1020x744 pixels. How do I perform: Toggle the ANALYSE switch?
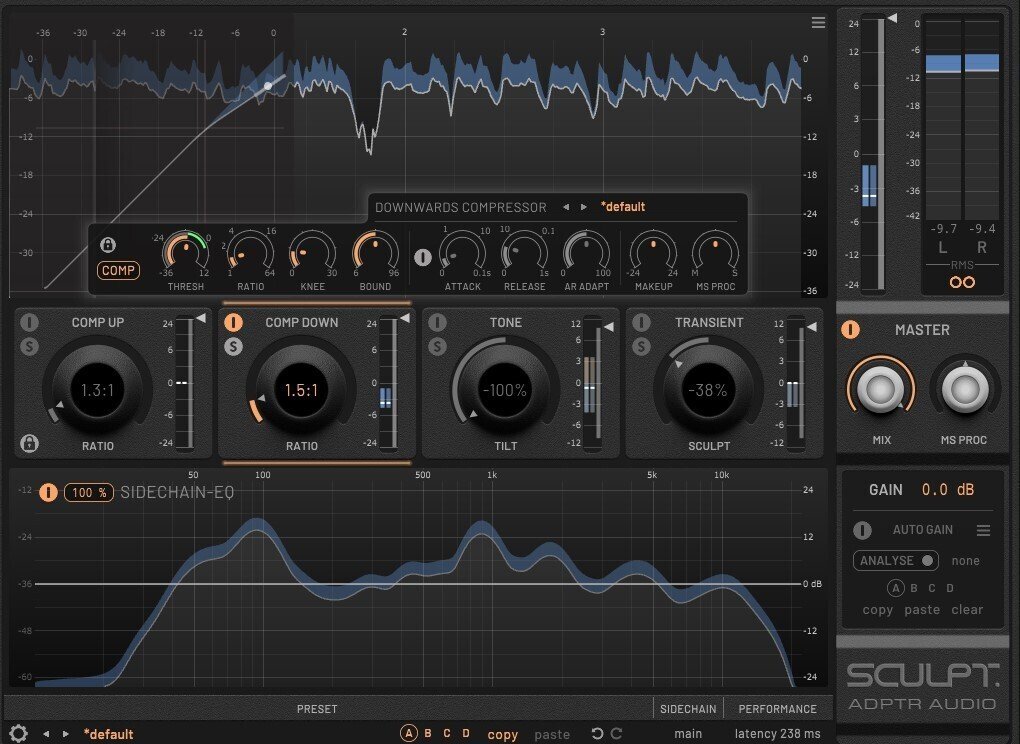click(x=896, y=561)
